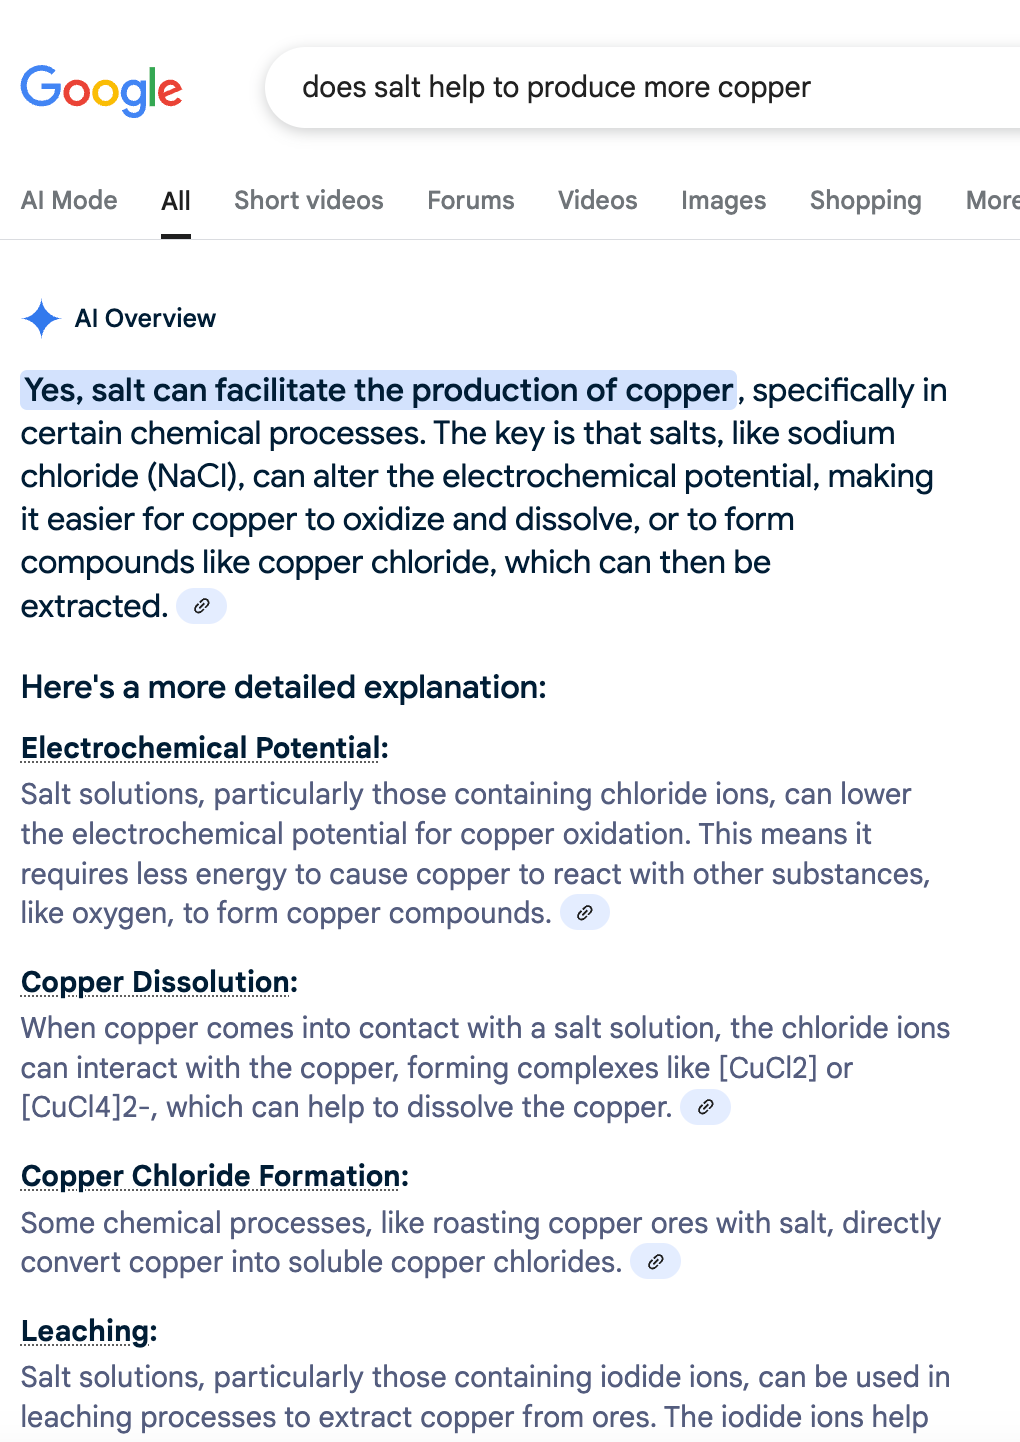
Task: Switch to Videos results tab
Action: 598,201
